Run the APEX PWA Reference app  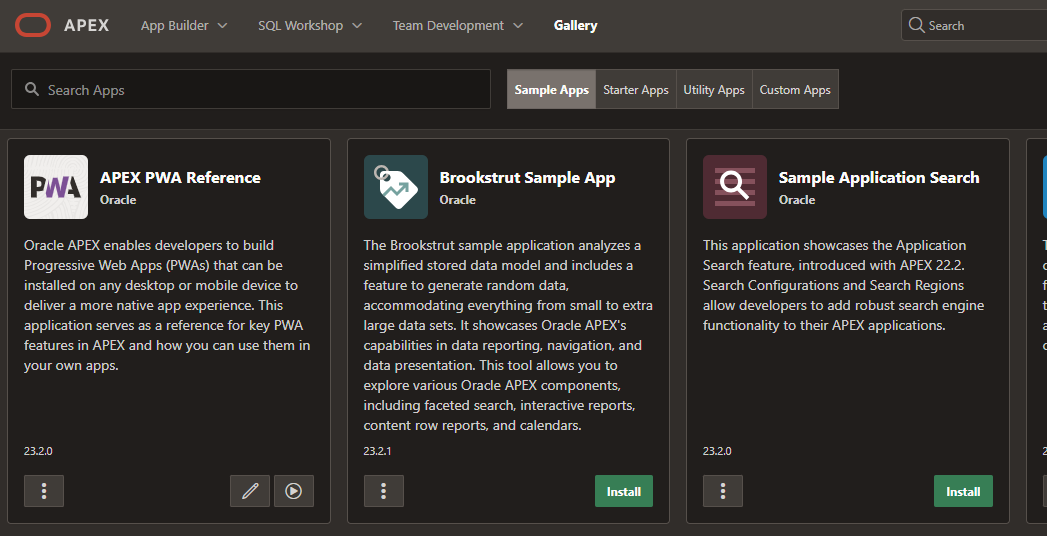coord(294,491)
